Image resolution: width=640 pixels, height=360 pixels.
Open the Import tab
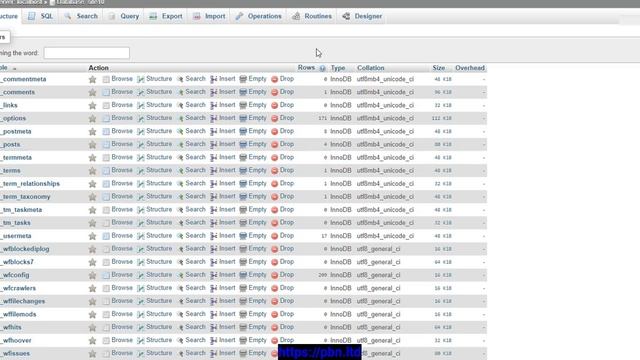click(209, 16)
